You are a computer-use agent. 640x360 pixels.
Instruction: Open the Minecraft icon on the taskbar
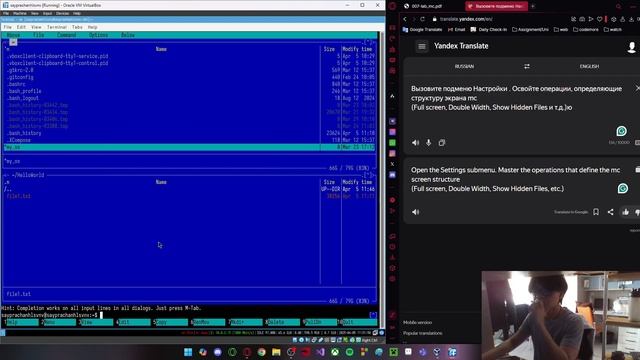click(393, 352)
